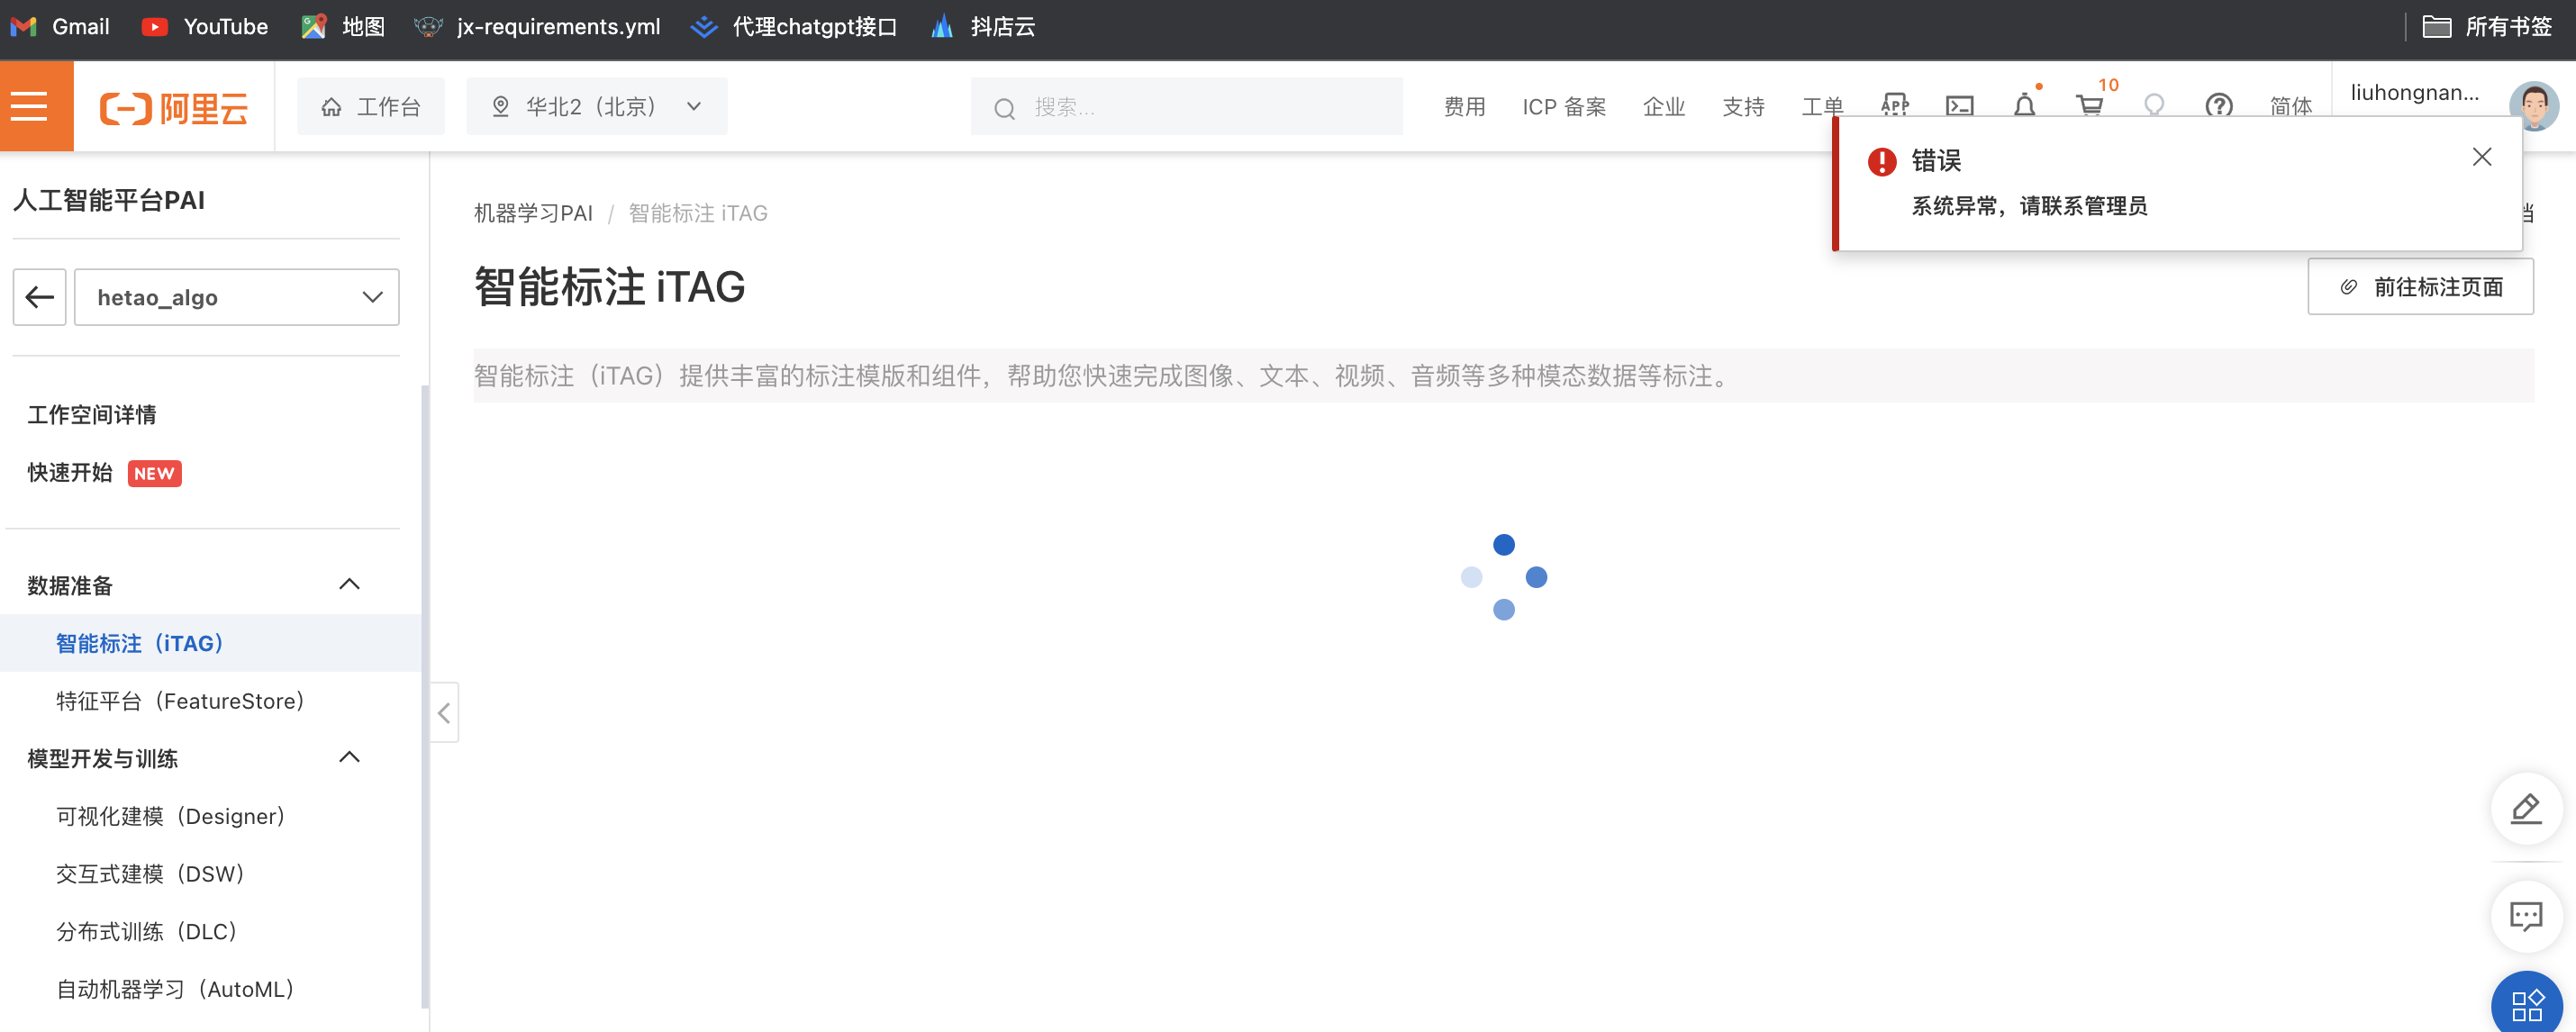Viewport: 2576px width, 1032px height.
Task: Open the help question mark icon
Action: pos(2219,105)
